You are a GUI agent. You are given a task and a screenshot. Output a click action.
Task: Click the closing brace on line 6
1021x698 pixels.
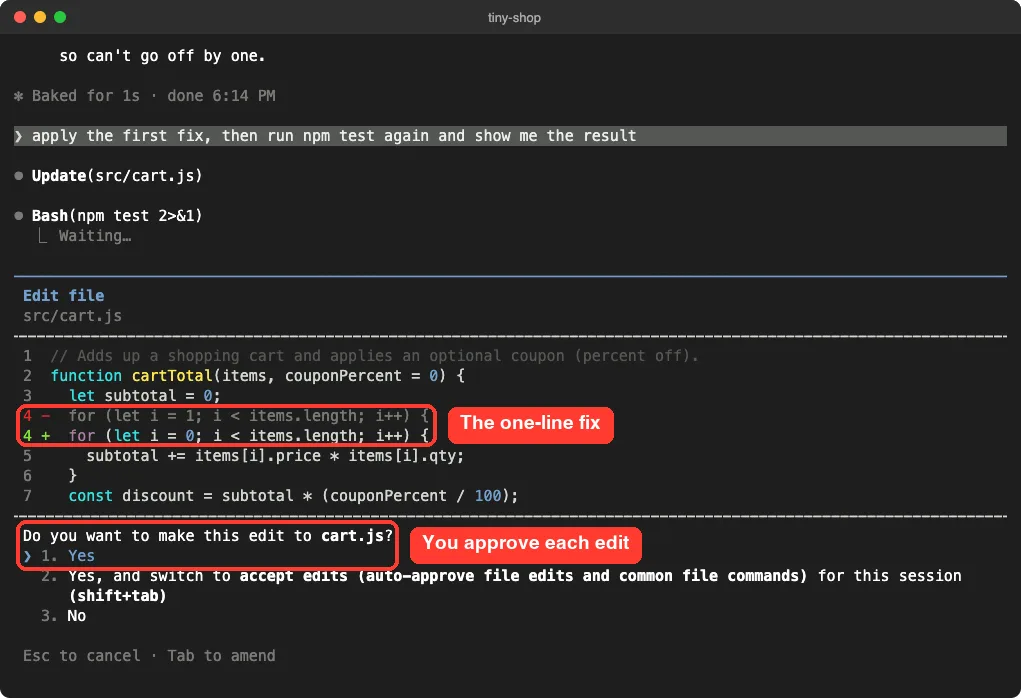pos(72,475)
